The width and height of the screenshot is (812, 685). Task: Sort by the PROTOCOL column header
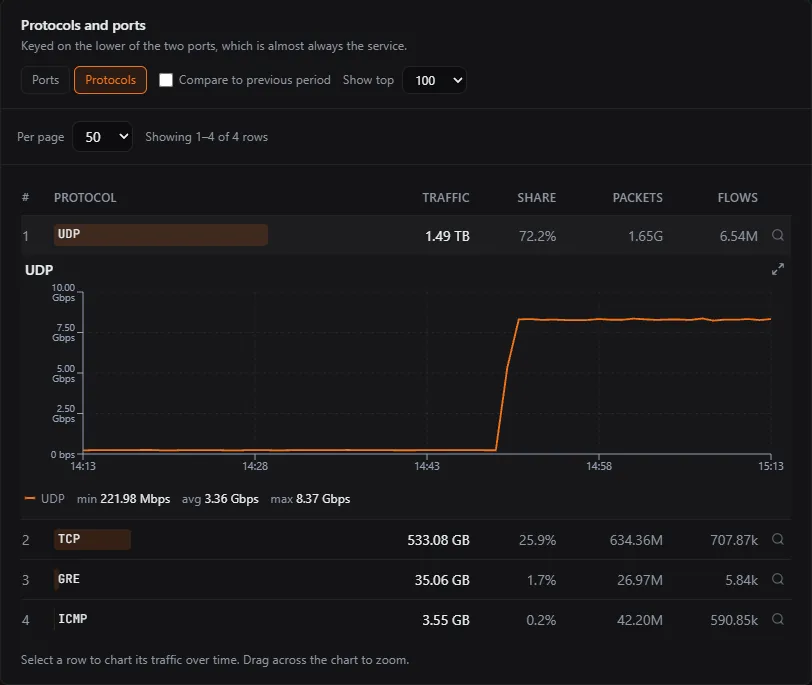coord(85,198)
